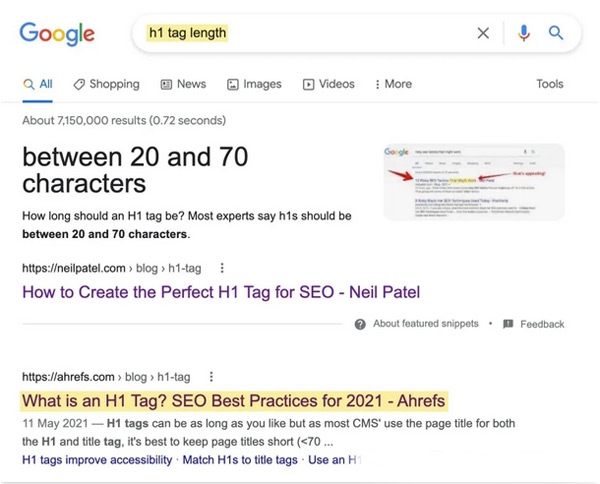600x484 pixels.
Task: Switch to the News tab
Action: tap(183, 84)
